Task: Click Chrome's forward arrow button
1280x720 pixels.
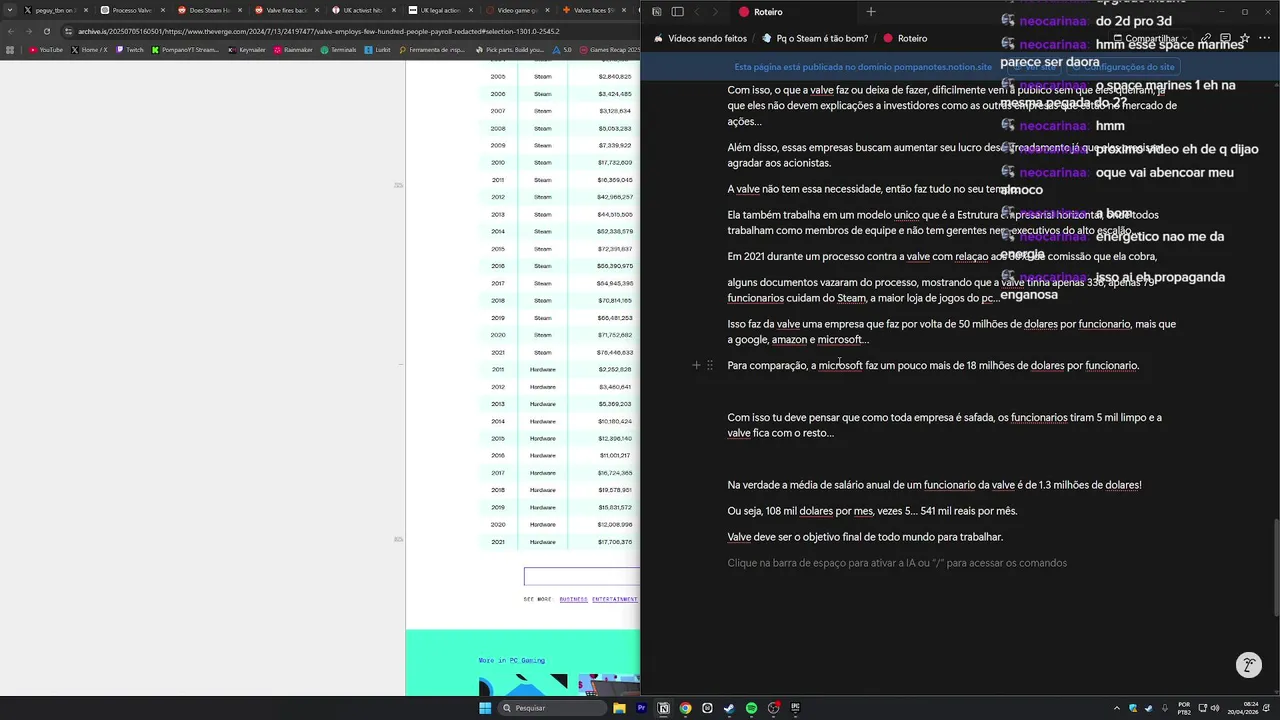Action: point(28,31)
